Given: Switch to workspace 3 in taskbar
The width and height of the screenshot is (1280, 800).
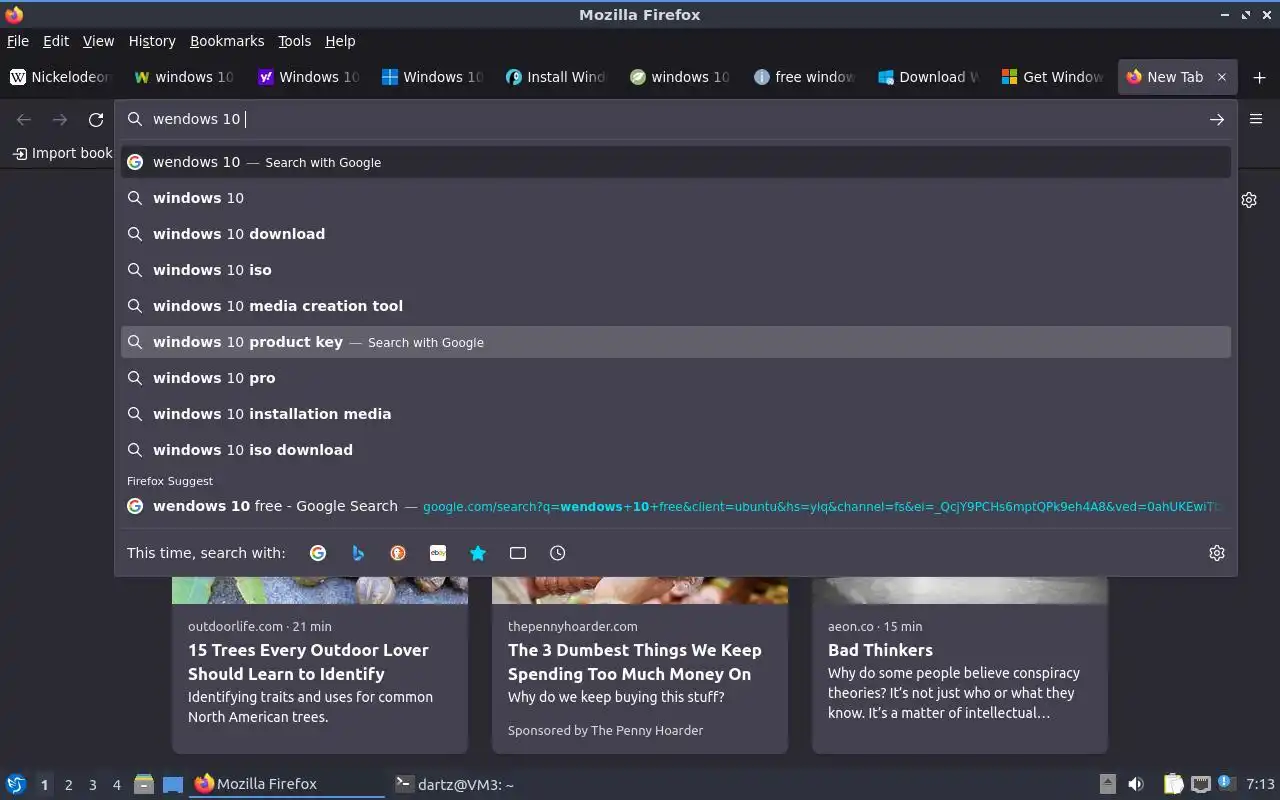Looking at the screenshot, I should [92, 785].
